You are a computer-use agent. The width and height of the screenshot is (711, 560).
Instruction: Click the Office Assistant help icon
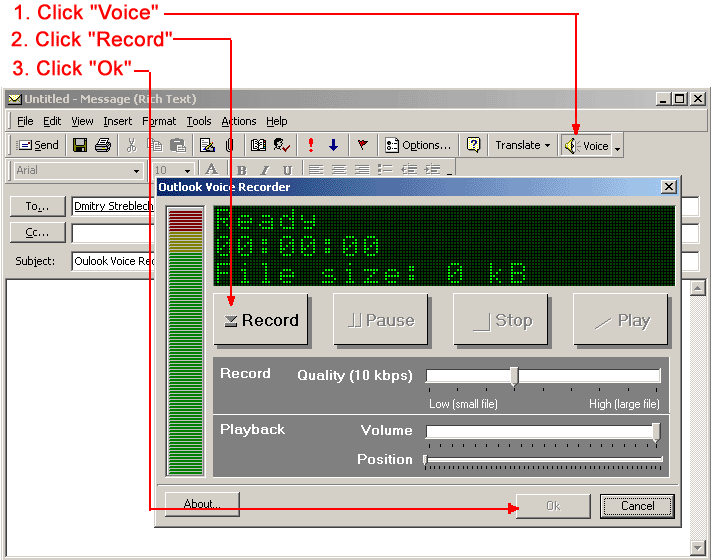(473, 145)
